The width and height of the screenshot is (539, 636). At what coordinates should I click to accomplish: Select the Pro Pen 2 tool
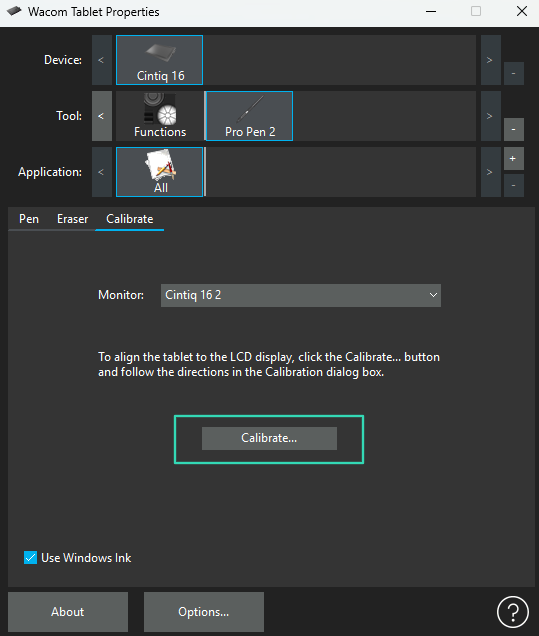click(x=249, y=116)
